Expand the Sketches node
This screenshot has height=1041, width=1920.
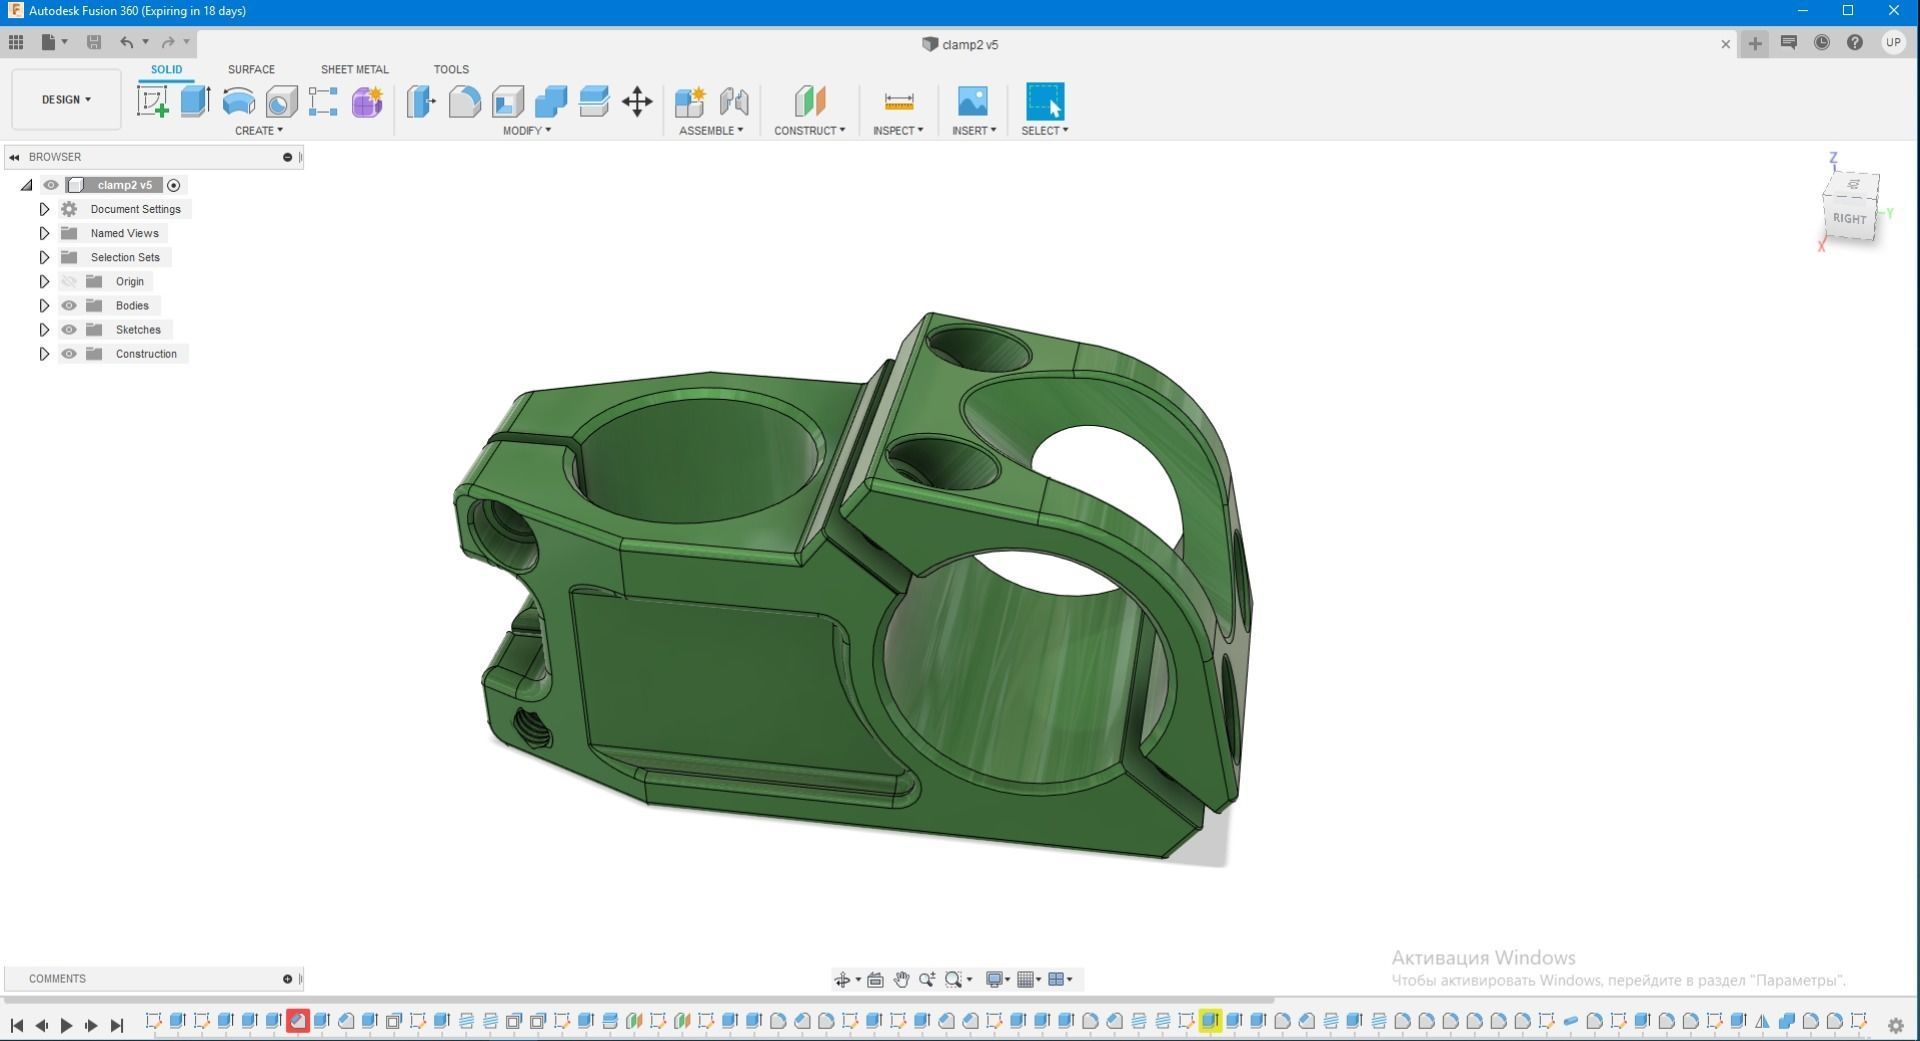[x=44, y=329]
